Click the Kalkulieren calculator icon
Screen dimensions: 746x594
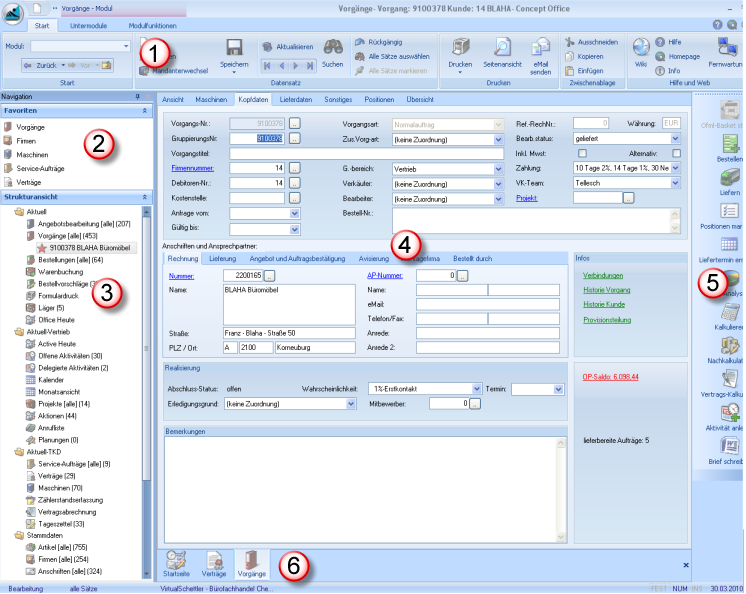coord(730,313)
